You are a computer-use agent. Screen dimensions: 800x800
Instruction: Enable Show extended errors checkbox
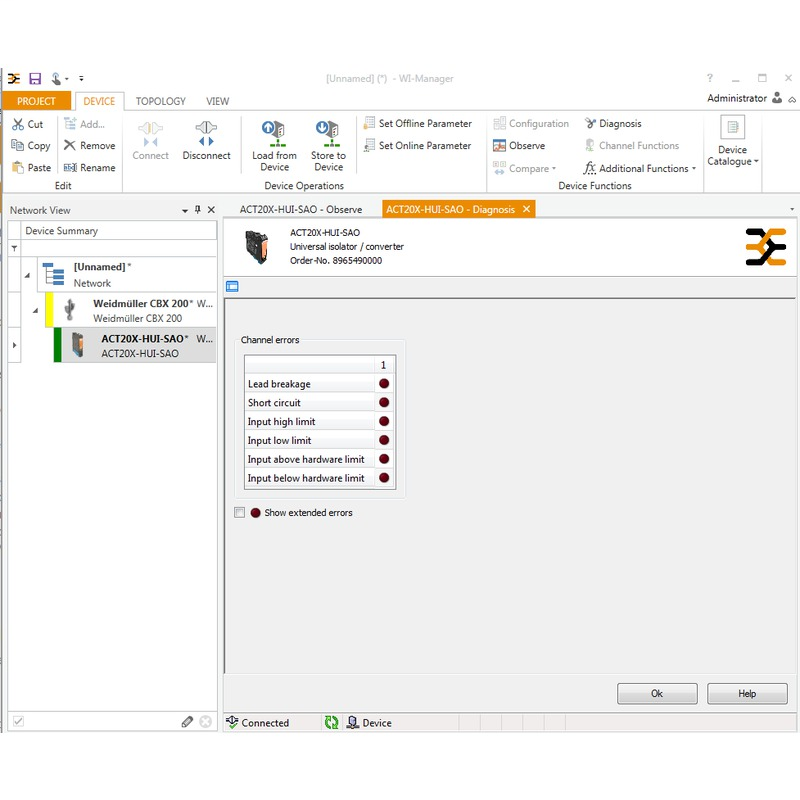pyautogui.click(x=239, y=512)
